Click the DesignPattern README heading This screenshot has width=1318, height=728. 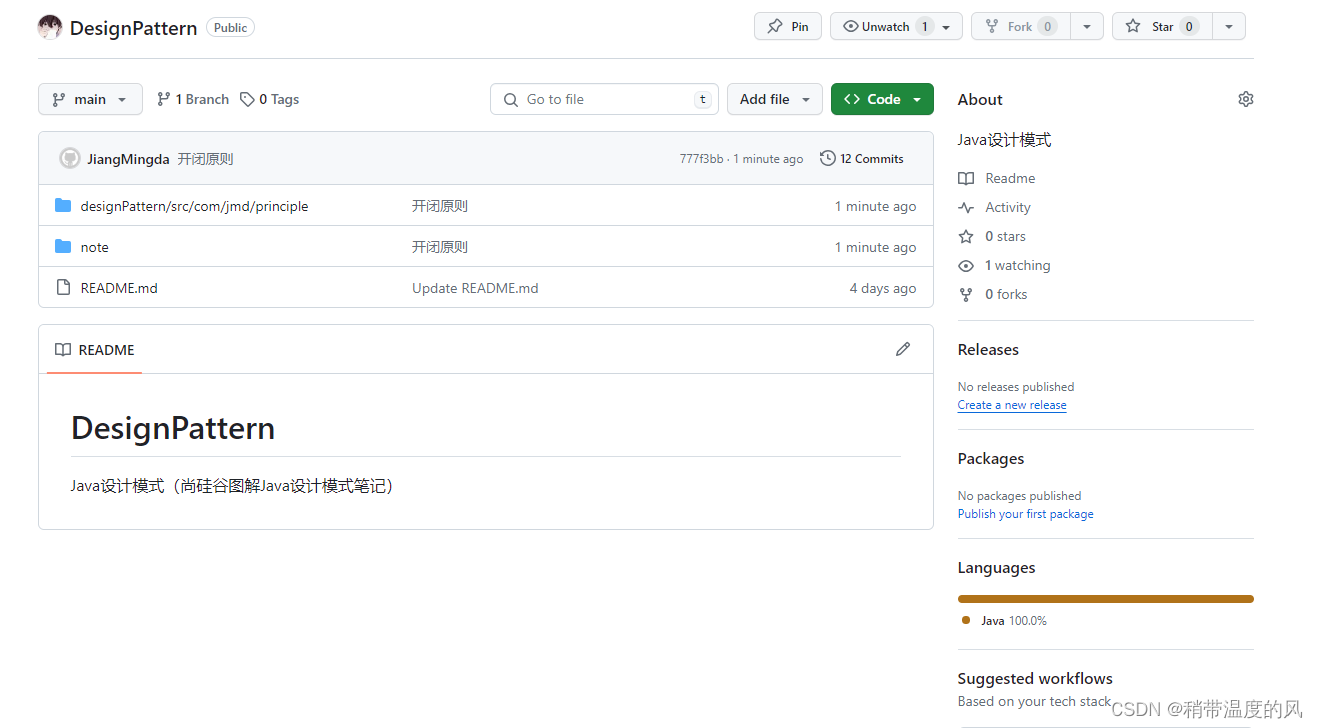(173, 428)
